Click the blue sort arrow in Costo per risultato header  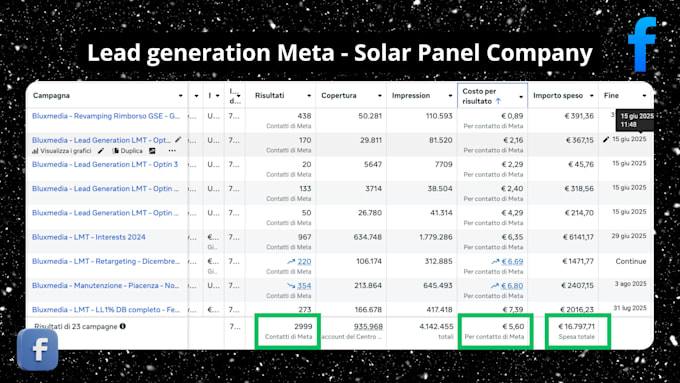(498, 101)
